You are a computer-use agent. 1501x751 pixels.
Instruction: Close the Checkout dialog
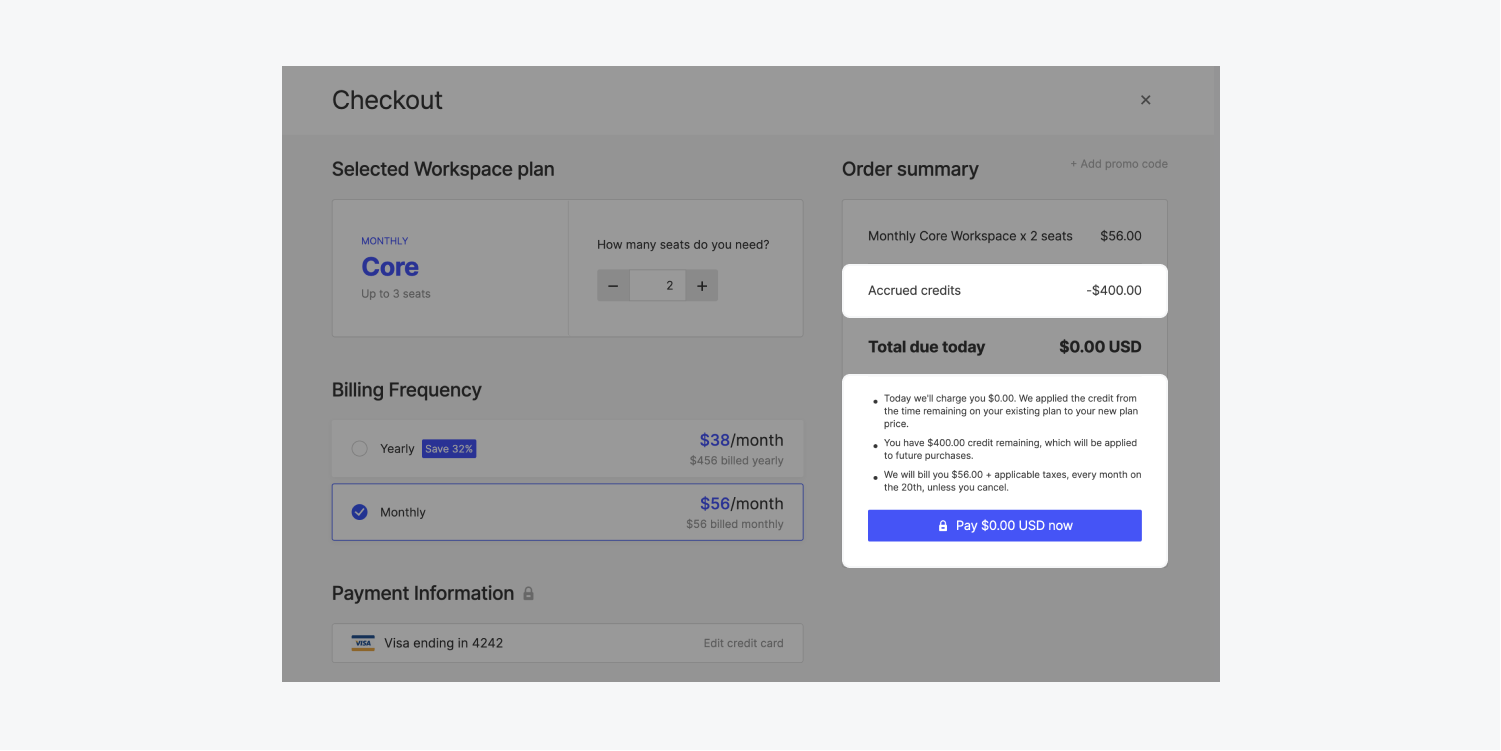[1145, 100]
